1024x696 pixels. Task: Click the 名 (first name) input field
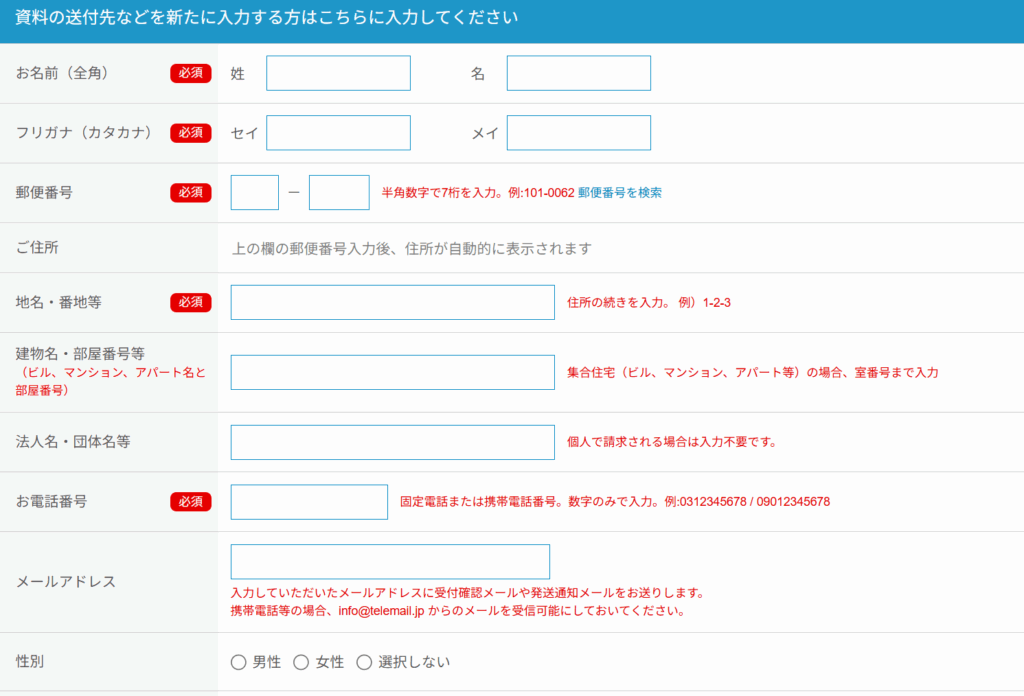(578, 73)
